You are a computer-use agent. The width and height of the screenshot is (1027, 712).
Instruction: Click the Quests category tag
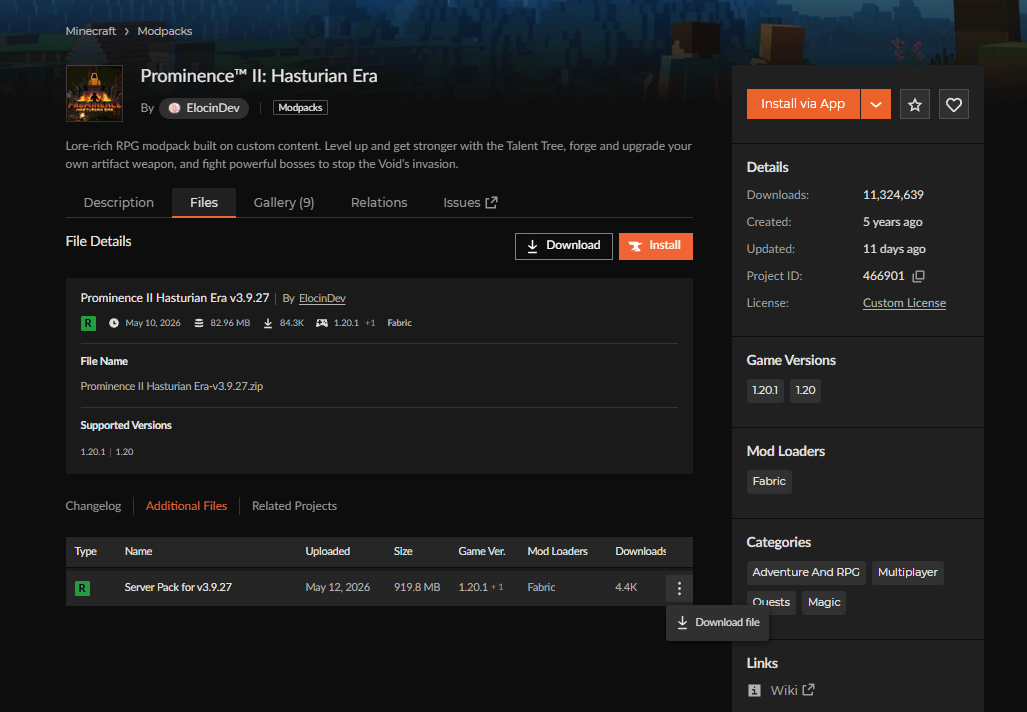771,603
